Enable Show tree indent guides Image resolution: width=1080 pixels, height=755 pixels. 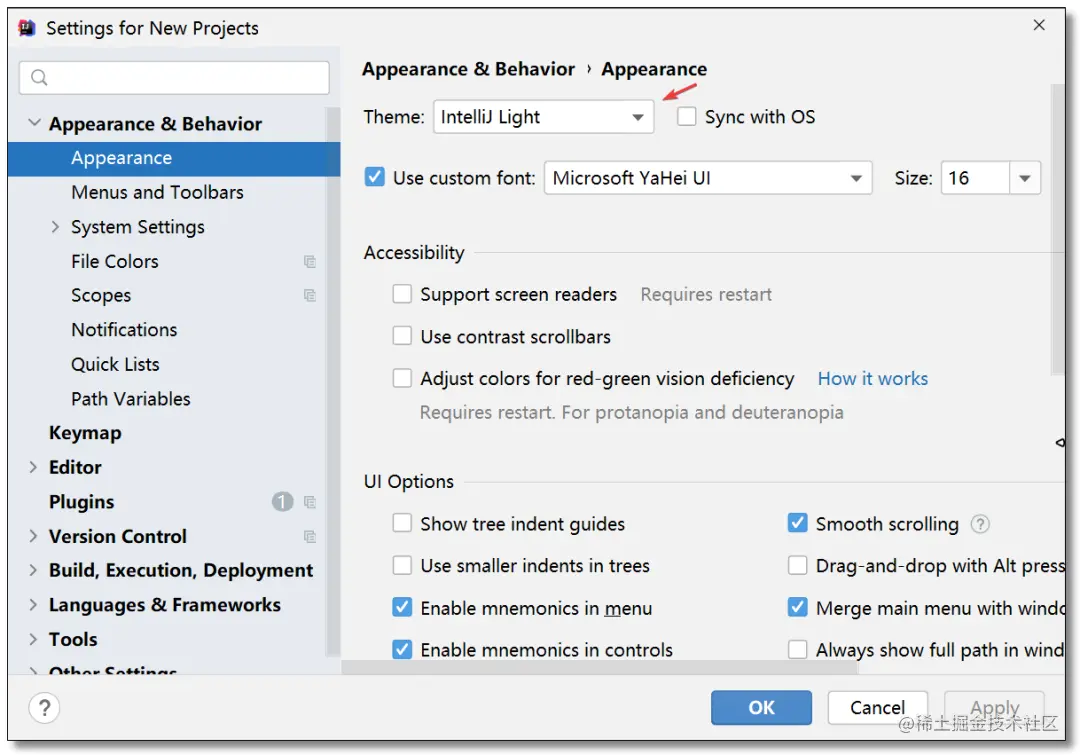click(402, 523)
